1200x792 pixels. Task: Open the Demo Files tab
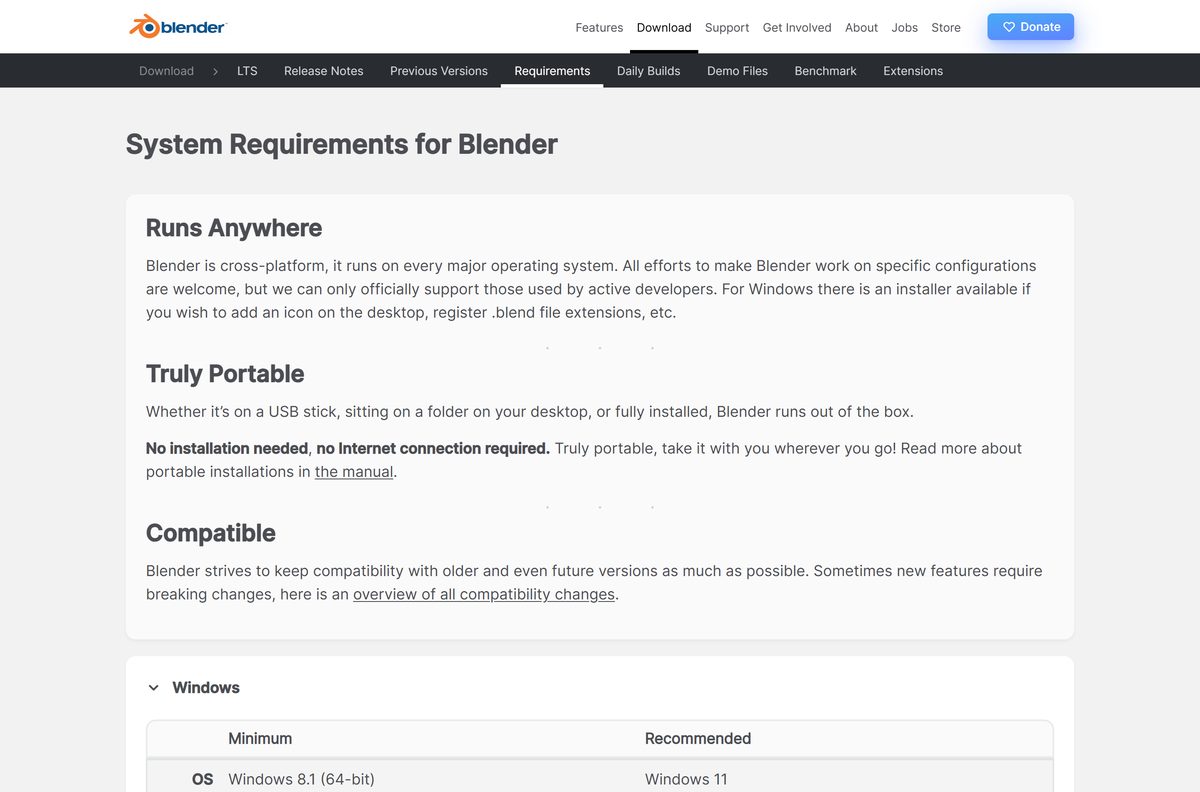pyautogui.click(x=737, y=71)
